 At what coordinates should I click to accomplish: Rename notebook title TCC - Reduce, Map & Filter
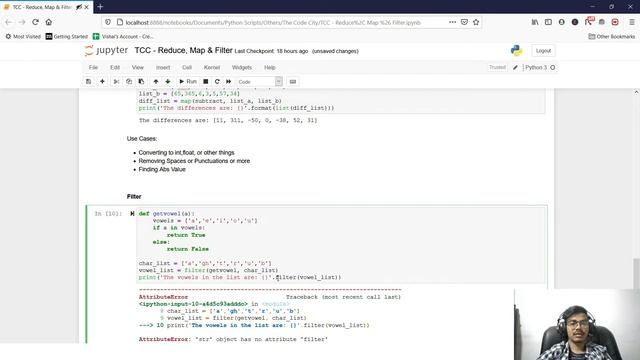[x=183, y=51]
